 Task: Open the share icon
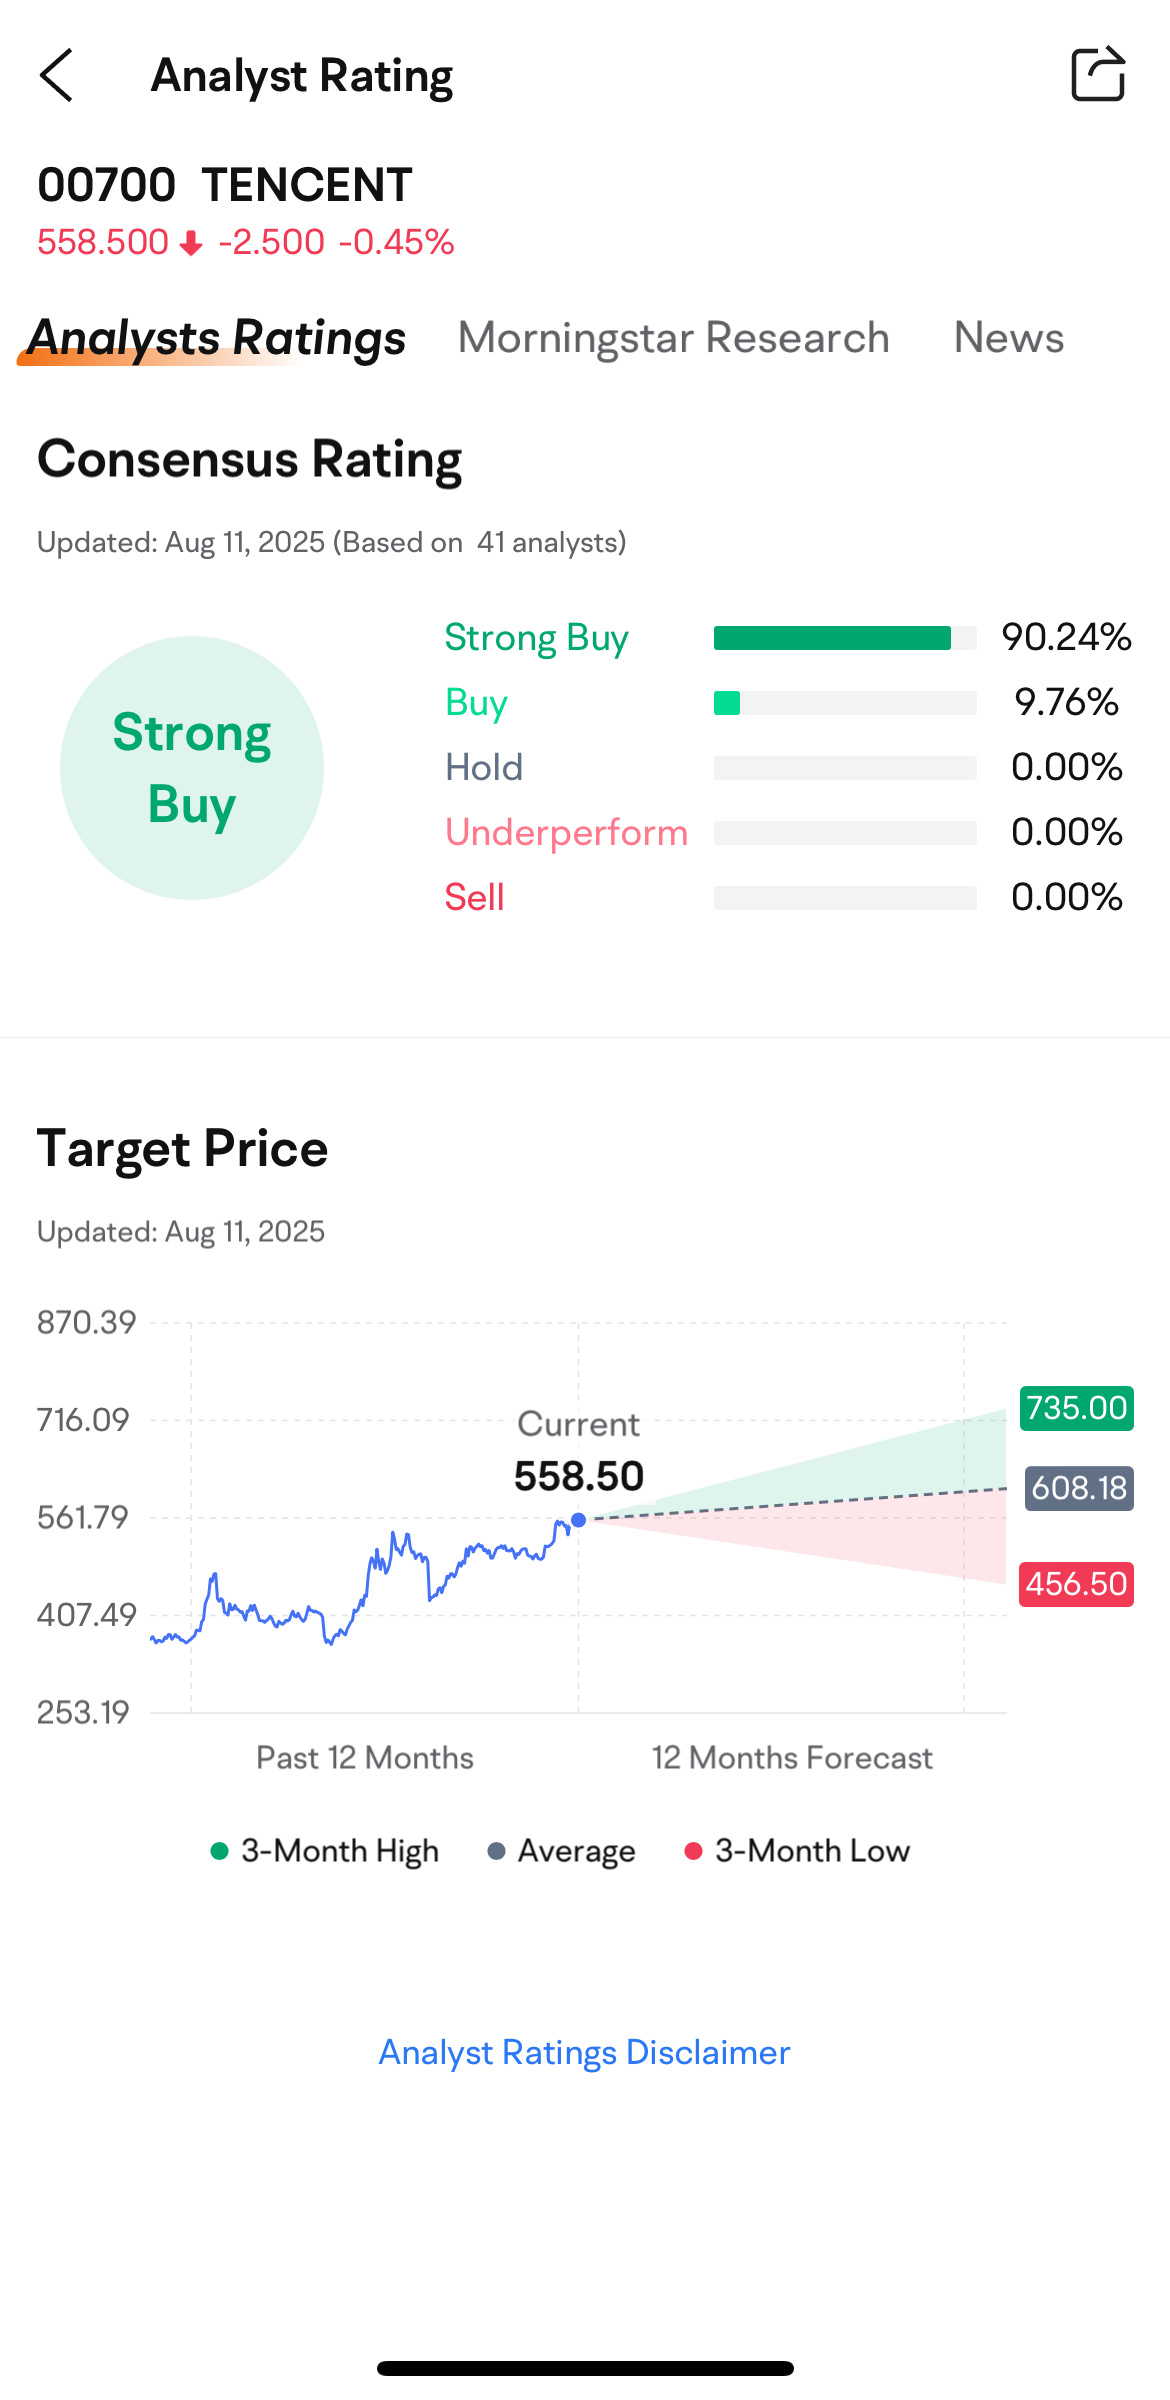(1098, 74)
